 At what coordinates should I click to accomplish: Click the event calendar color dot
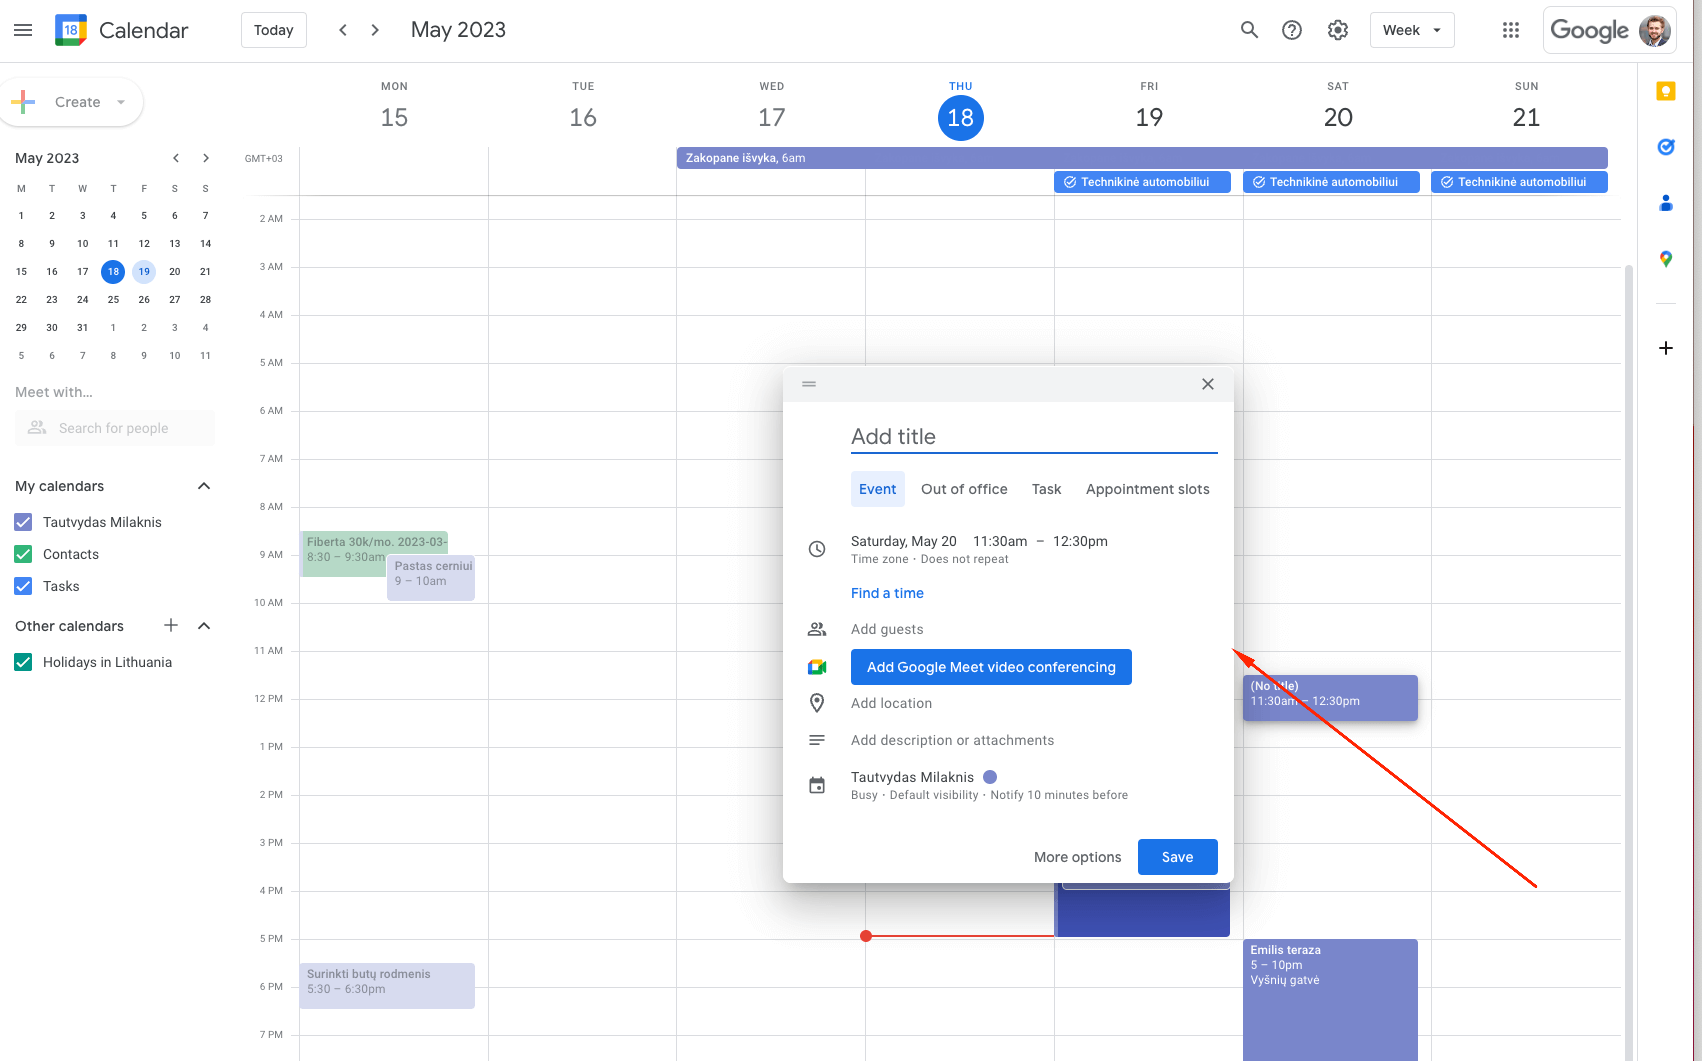pyautogui.click(x=990, y=777)
